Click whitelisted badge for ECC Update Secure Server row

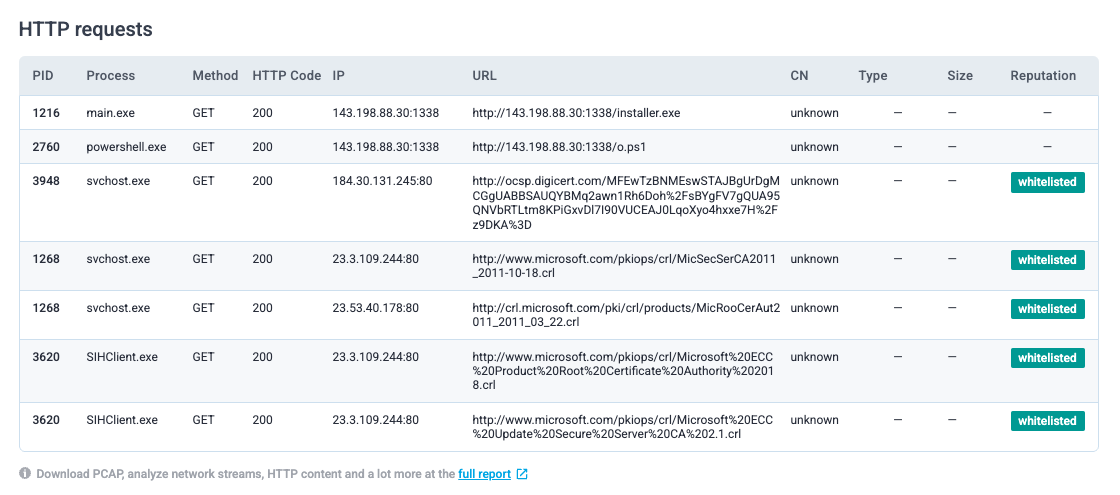[1047, 421]
